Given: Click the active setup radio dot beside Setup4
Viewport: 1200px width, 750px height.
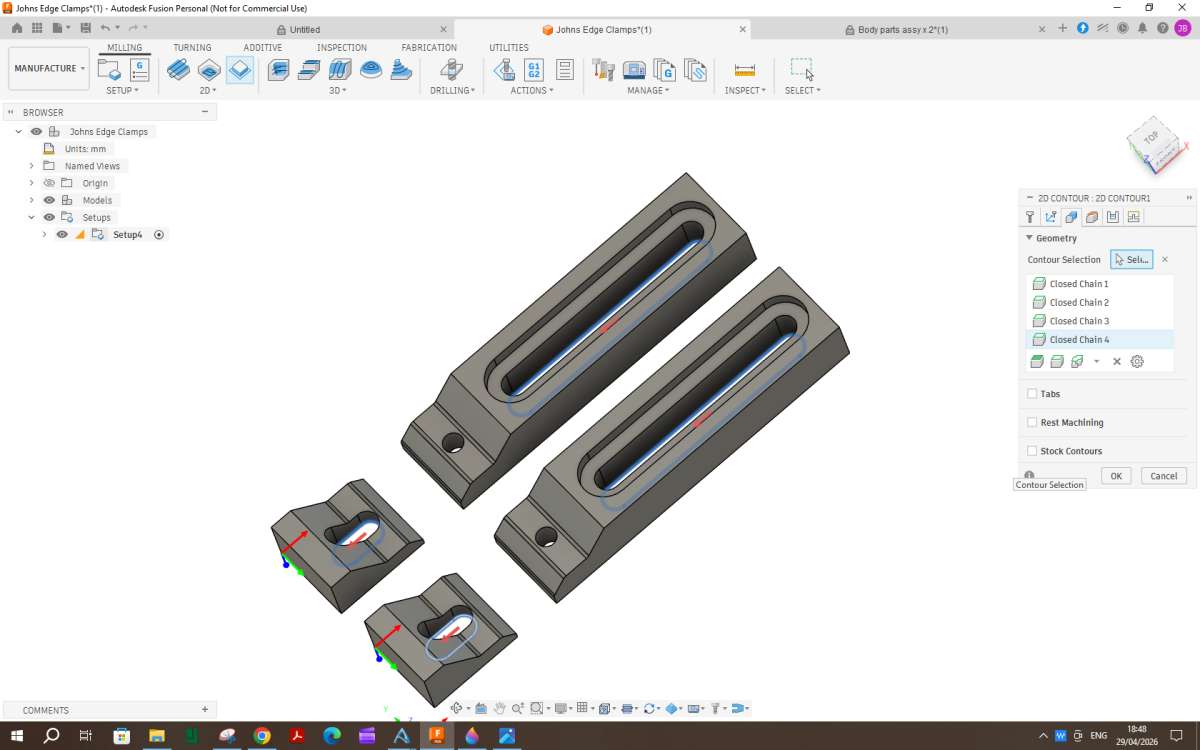Looking at the screenshot, I should pos(159,234).
